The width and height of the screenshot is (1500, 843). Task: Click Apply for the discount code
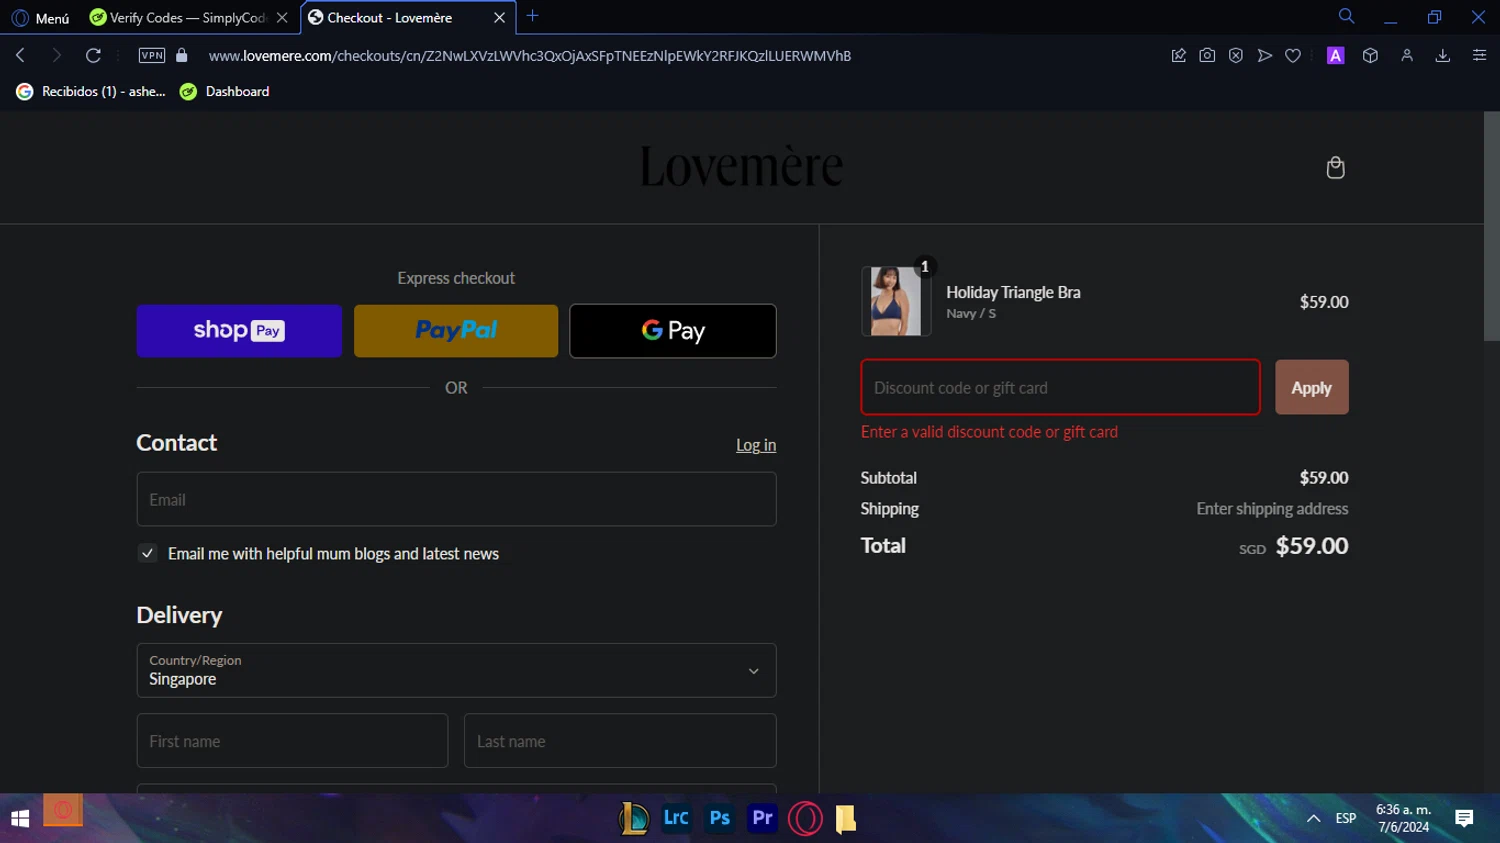pyautogui.click(x=1311, y=387)
